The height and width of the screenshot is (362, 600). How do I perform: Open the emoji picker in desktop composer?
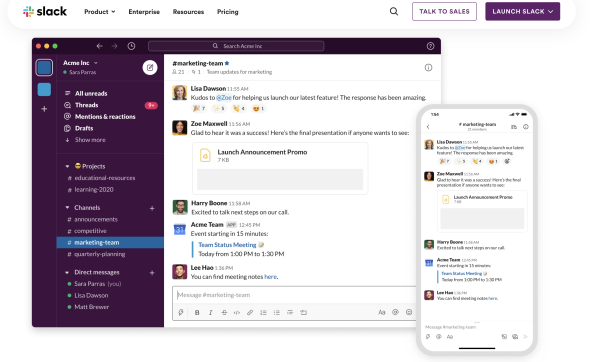tap(409, 312)
